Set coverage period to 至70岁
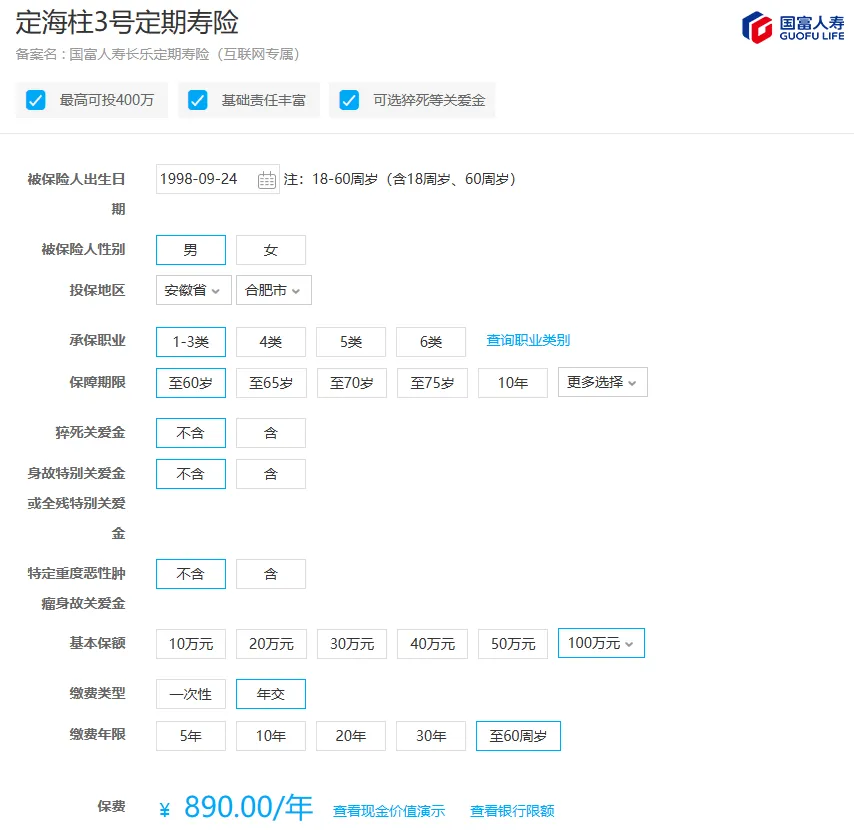The width and height of the screenshot is (854, 830). (x=352, y=383)
